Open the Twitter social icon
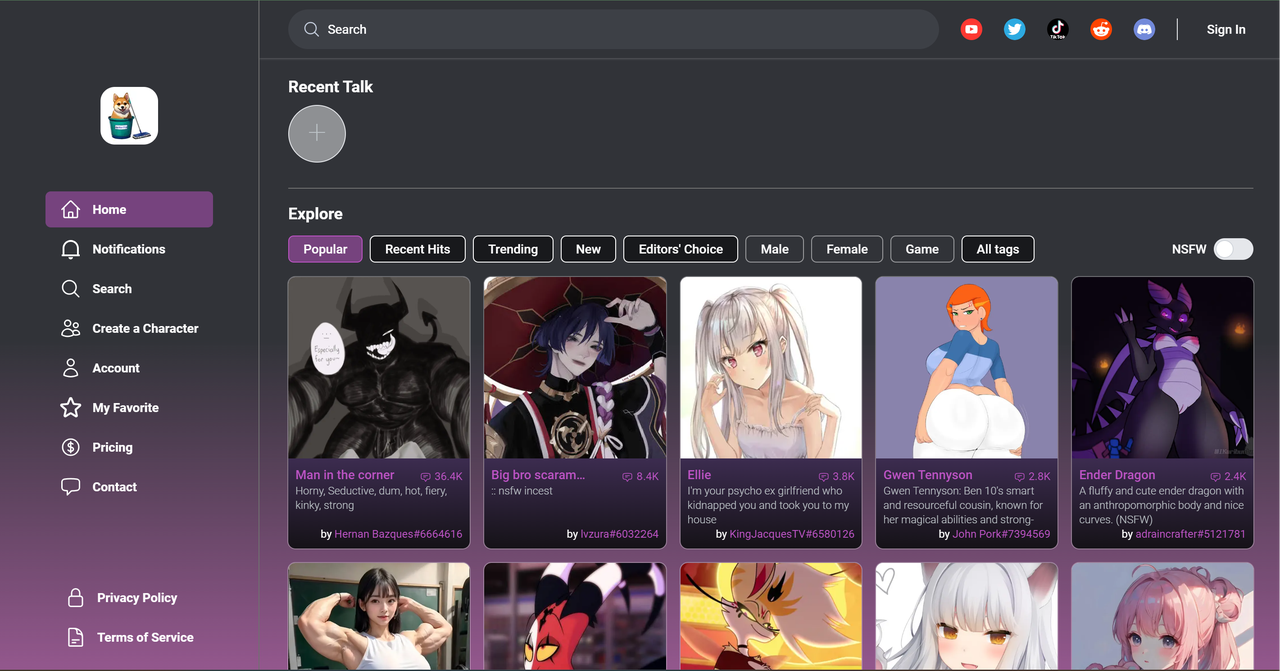The height and width of the screenshot is (671, 1280). [x=1014, y=30]
